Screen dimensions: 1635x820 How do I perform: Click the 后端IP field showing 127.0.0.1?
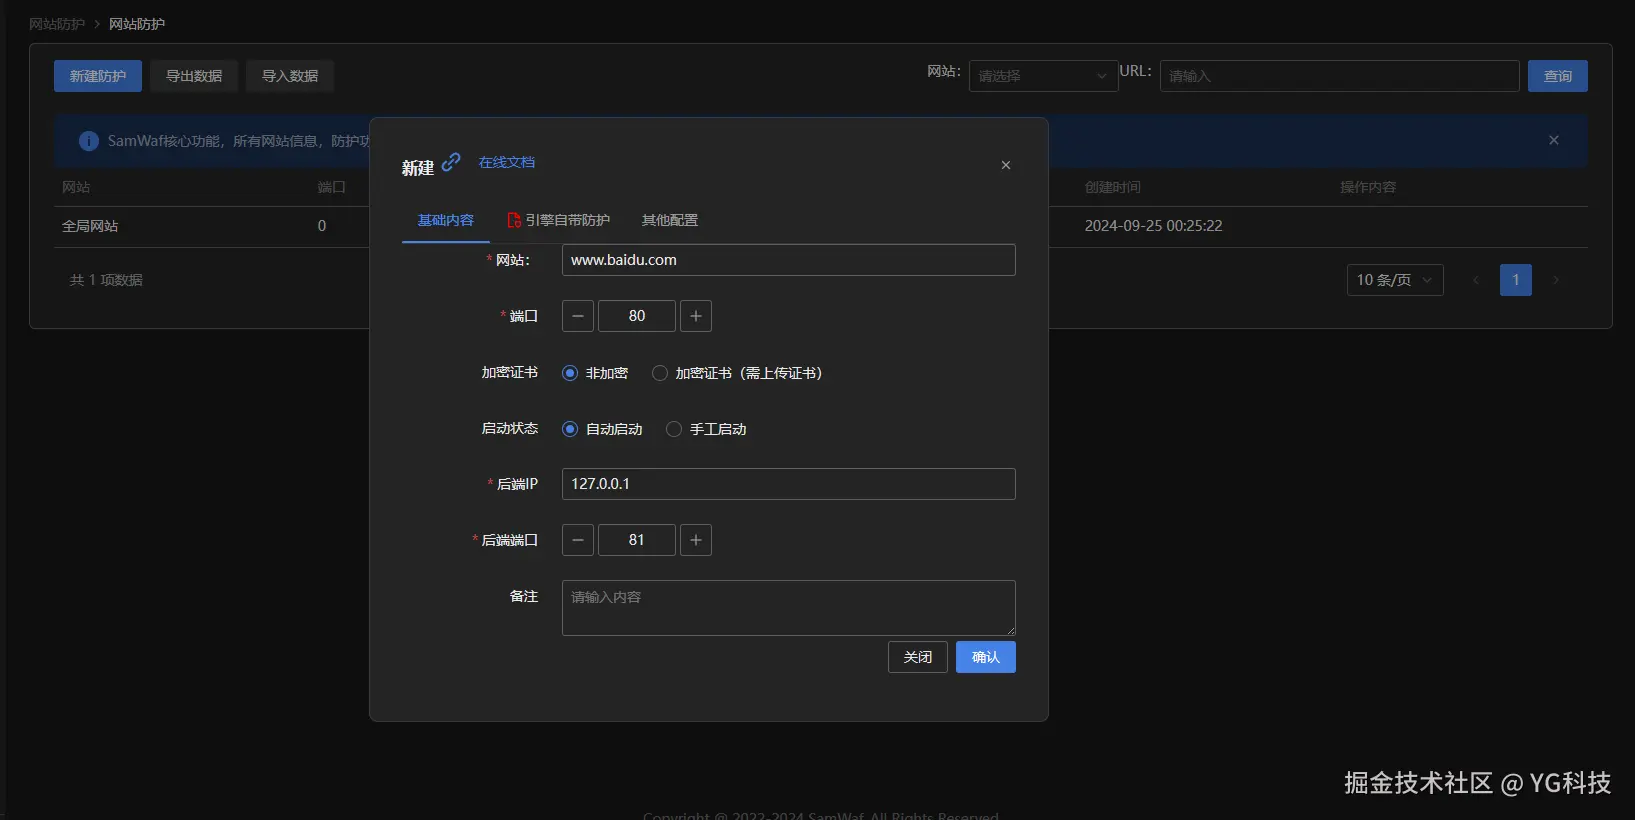789,484
